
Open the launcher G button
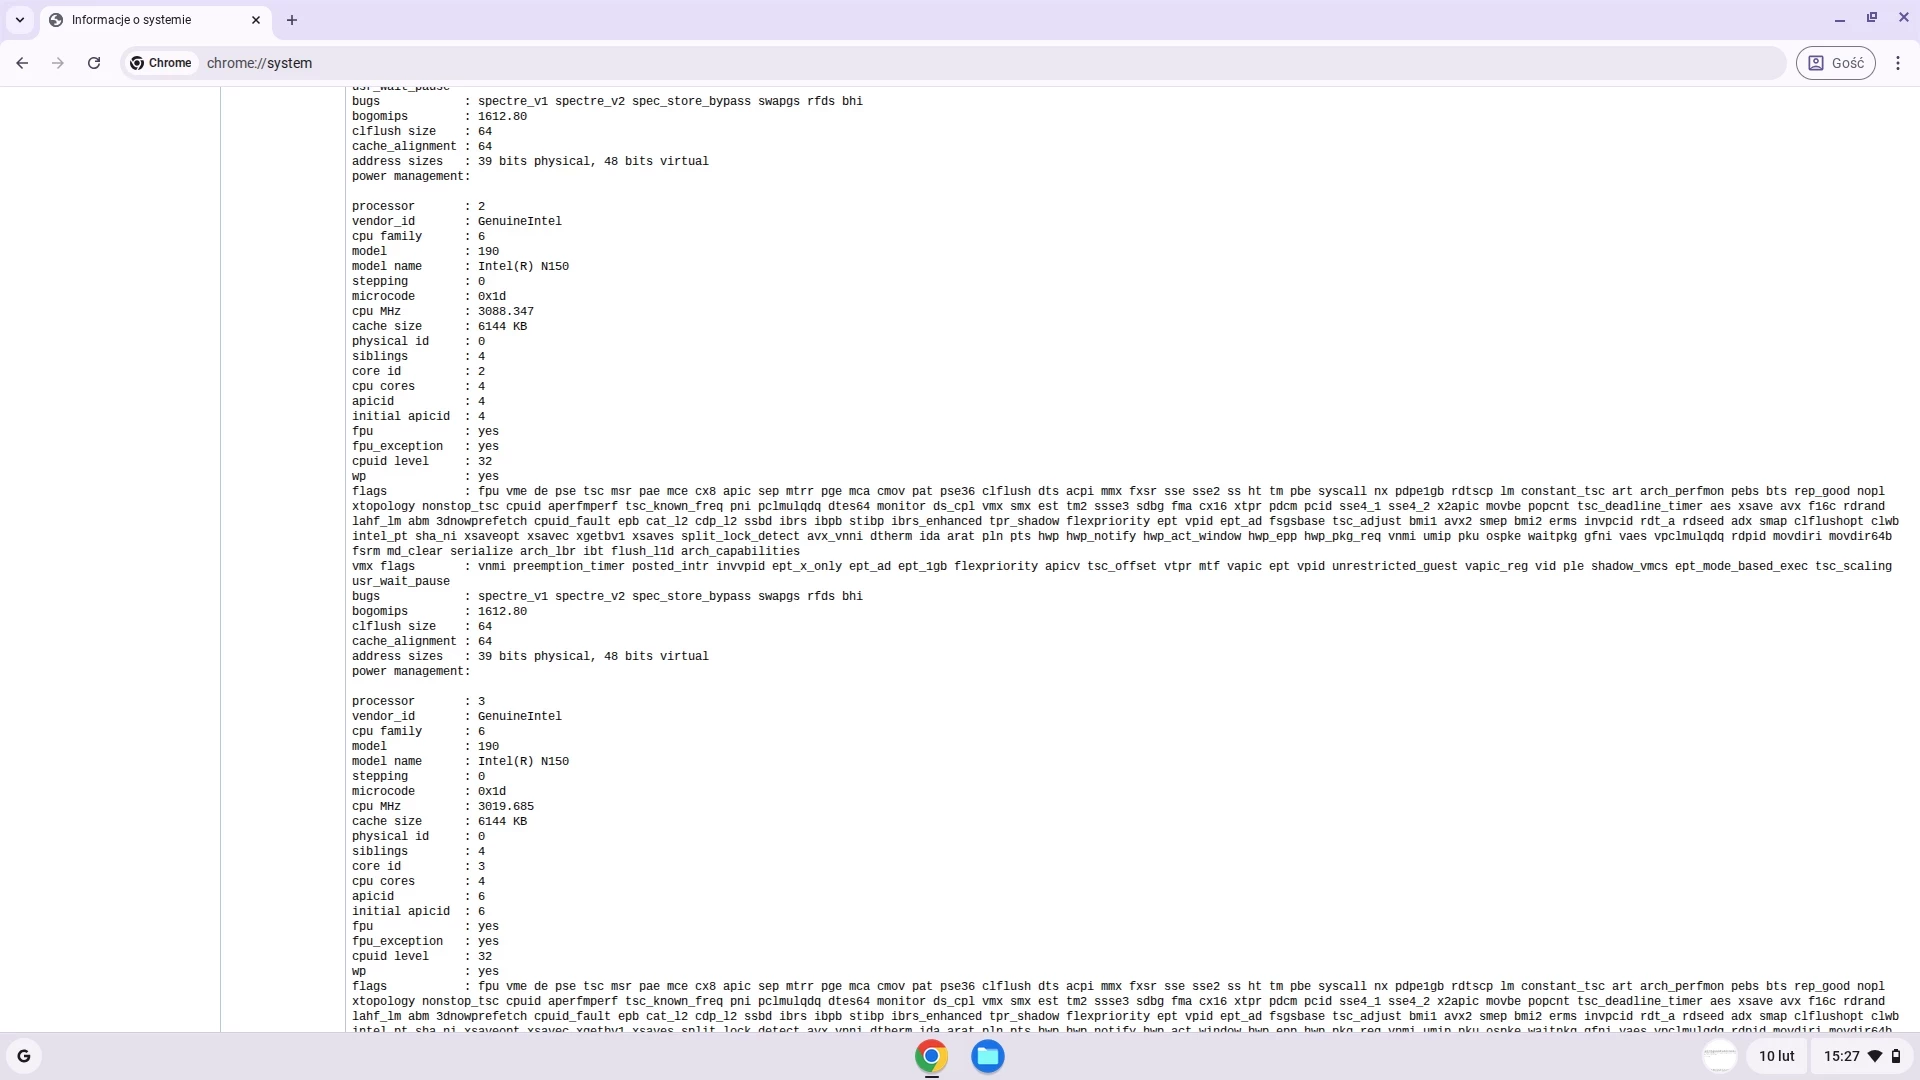pyautogui.click(x=24, y=1056)
